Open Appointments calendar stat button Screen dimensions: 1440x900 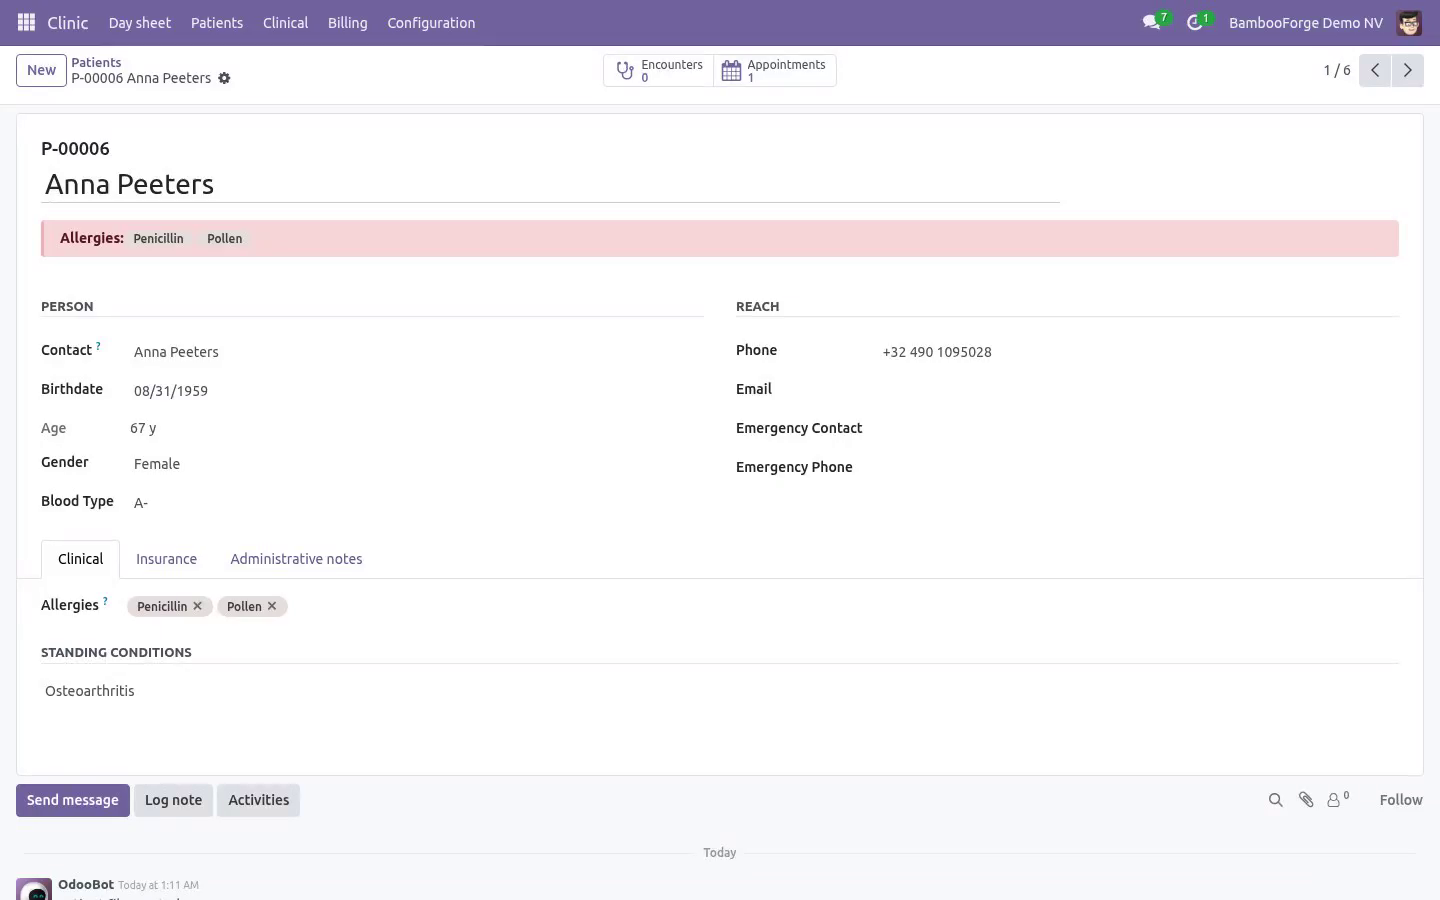coord(775,70)
